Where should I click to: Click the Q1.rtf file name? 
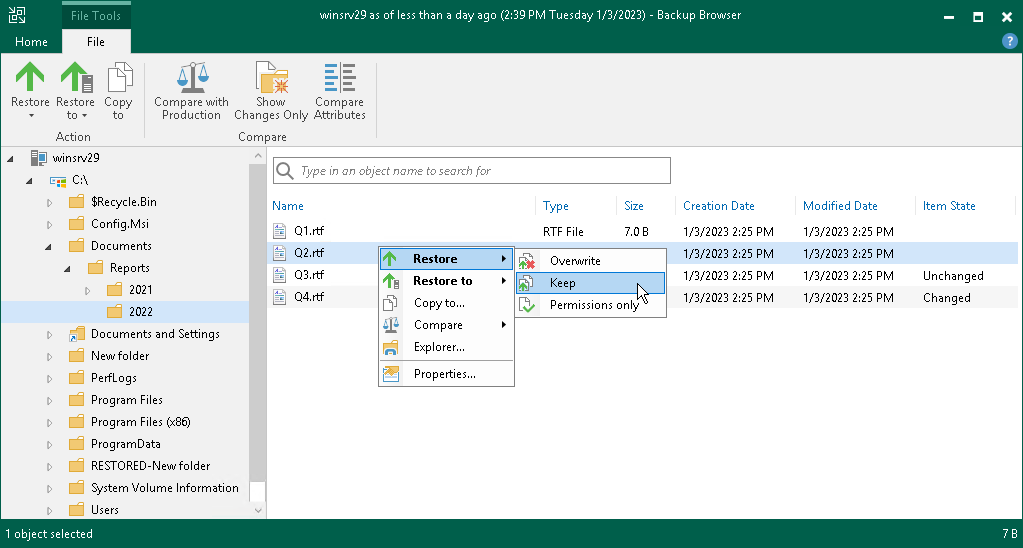pos(309,231)
